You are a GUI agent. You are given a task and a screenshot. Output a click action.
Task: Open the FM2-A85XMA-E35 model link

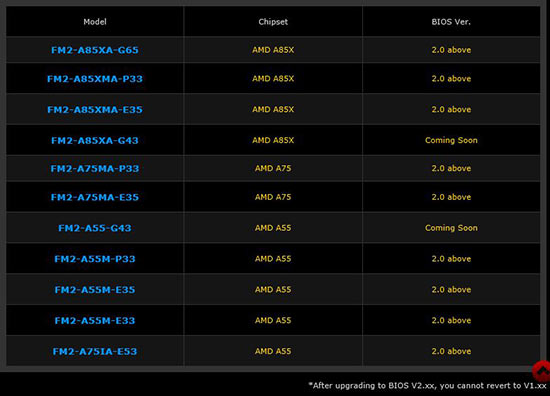tap(95, 109)
